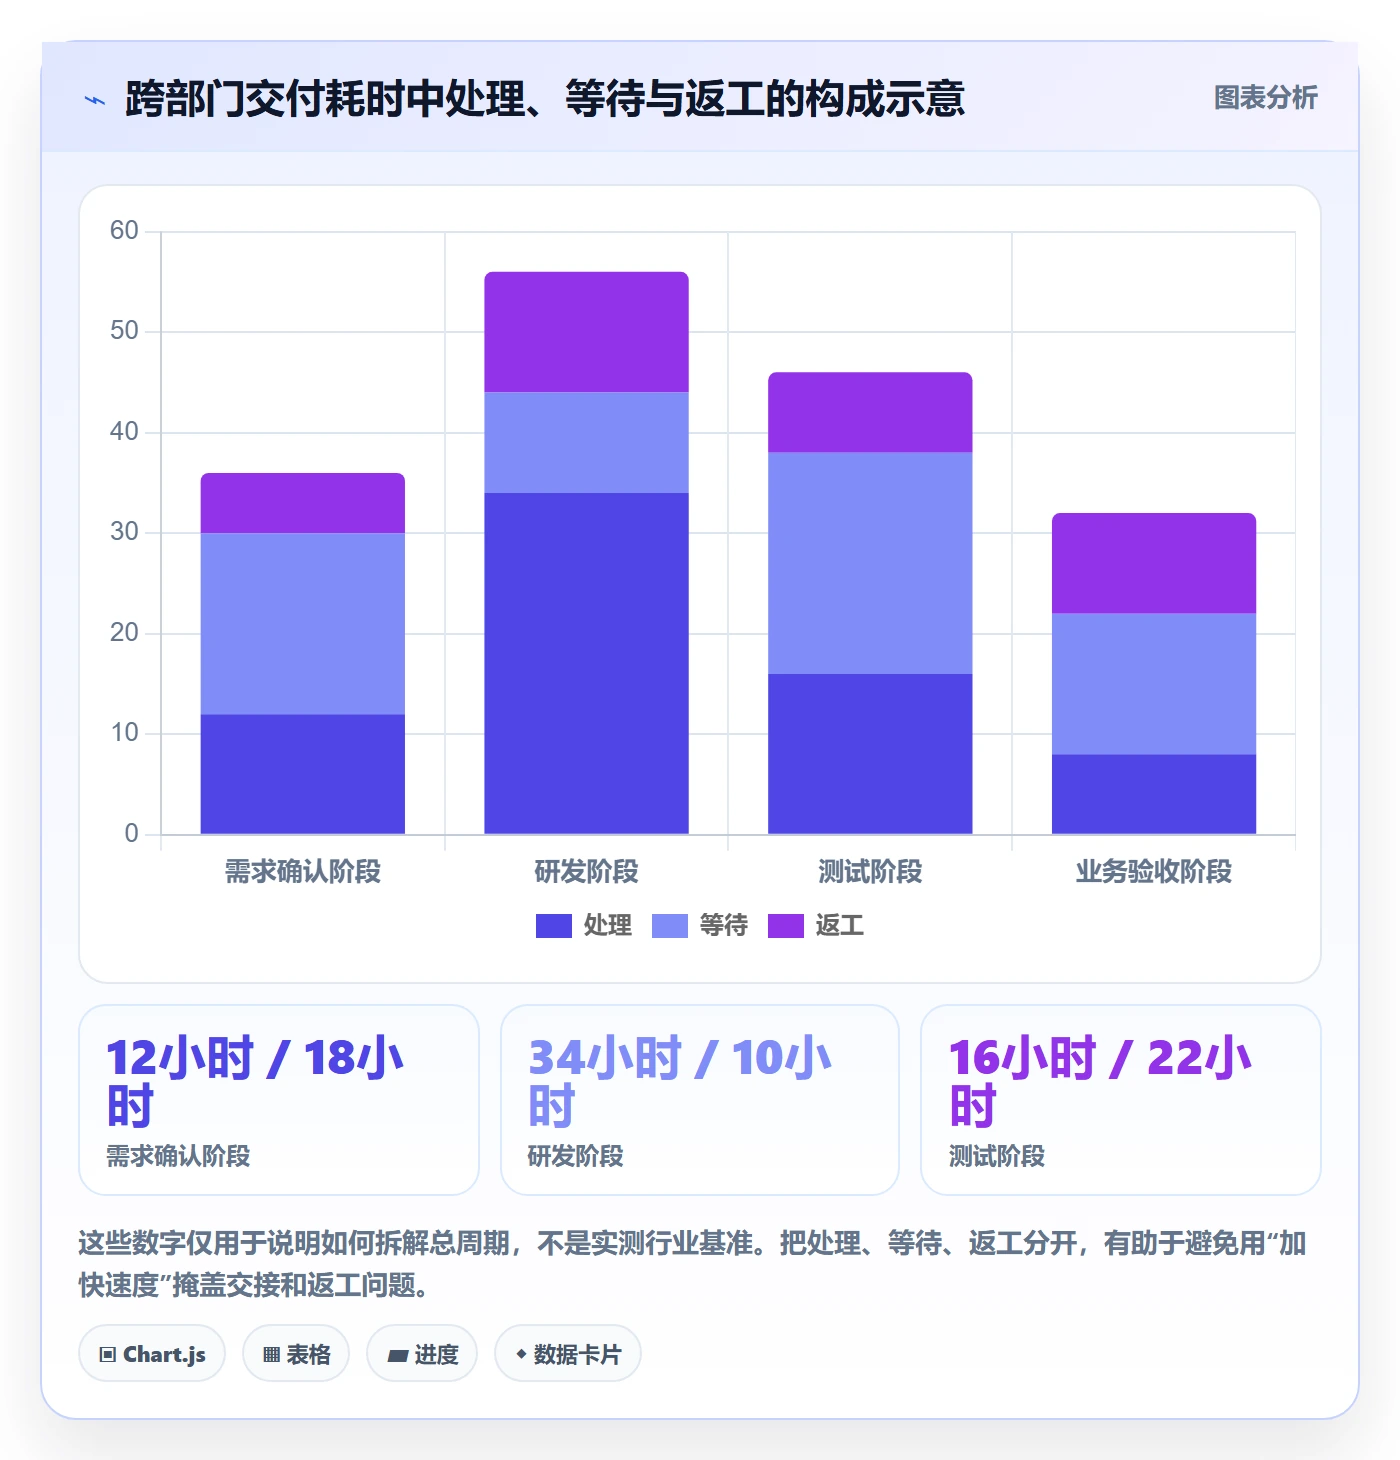Image resolution: width=1400 pixels, height=1460 pixels.
Task: Click the 处理 legend label
Action: 608,926
